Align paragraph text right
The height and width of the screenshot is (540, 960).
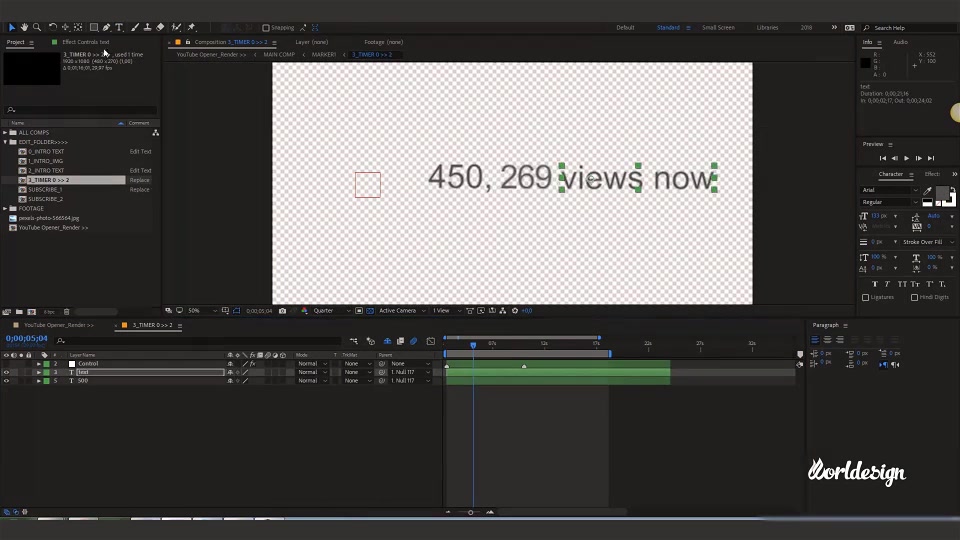pyautogui.click(x=840, y=340)
